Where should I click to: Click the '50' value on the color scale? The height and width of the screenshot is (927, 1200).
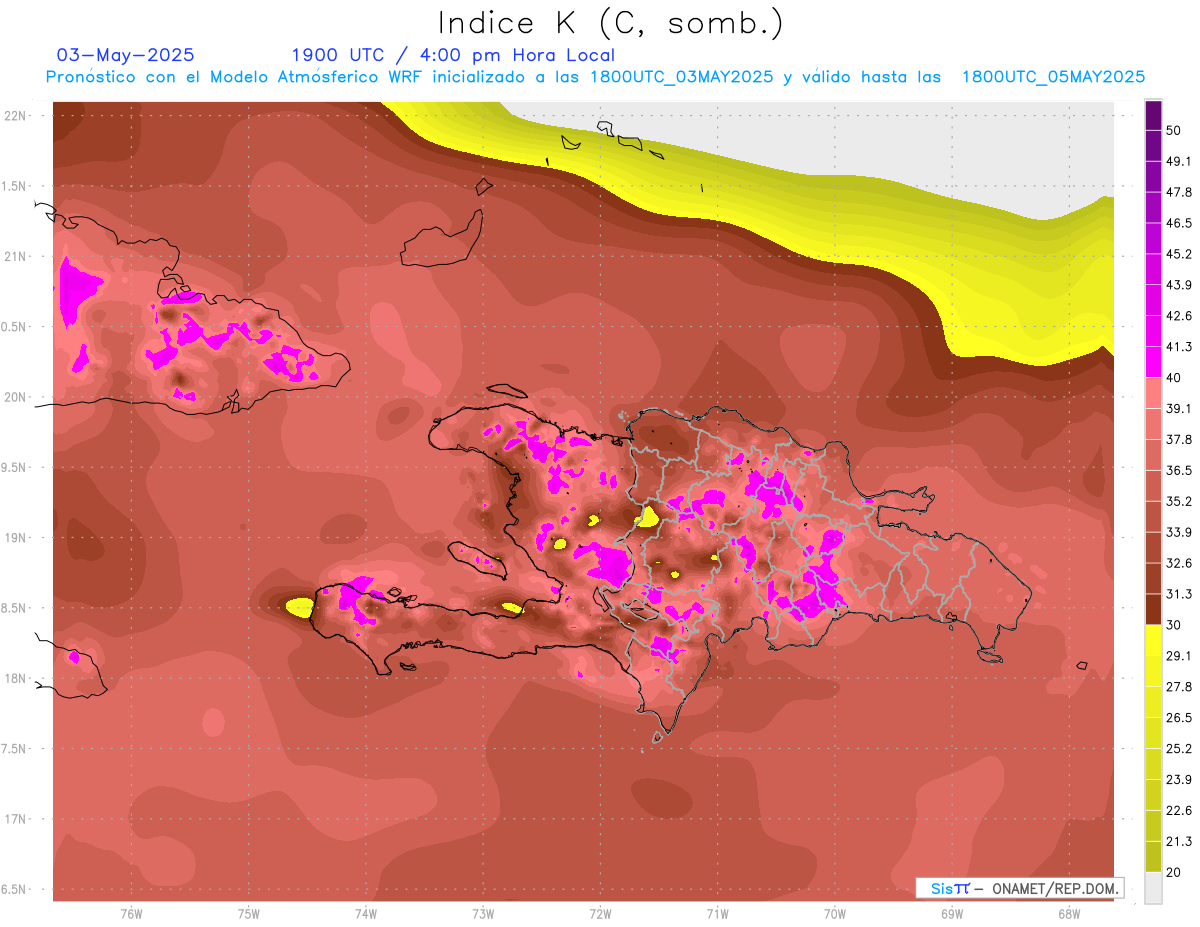(x=1175, y=129)
